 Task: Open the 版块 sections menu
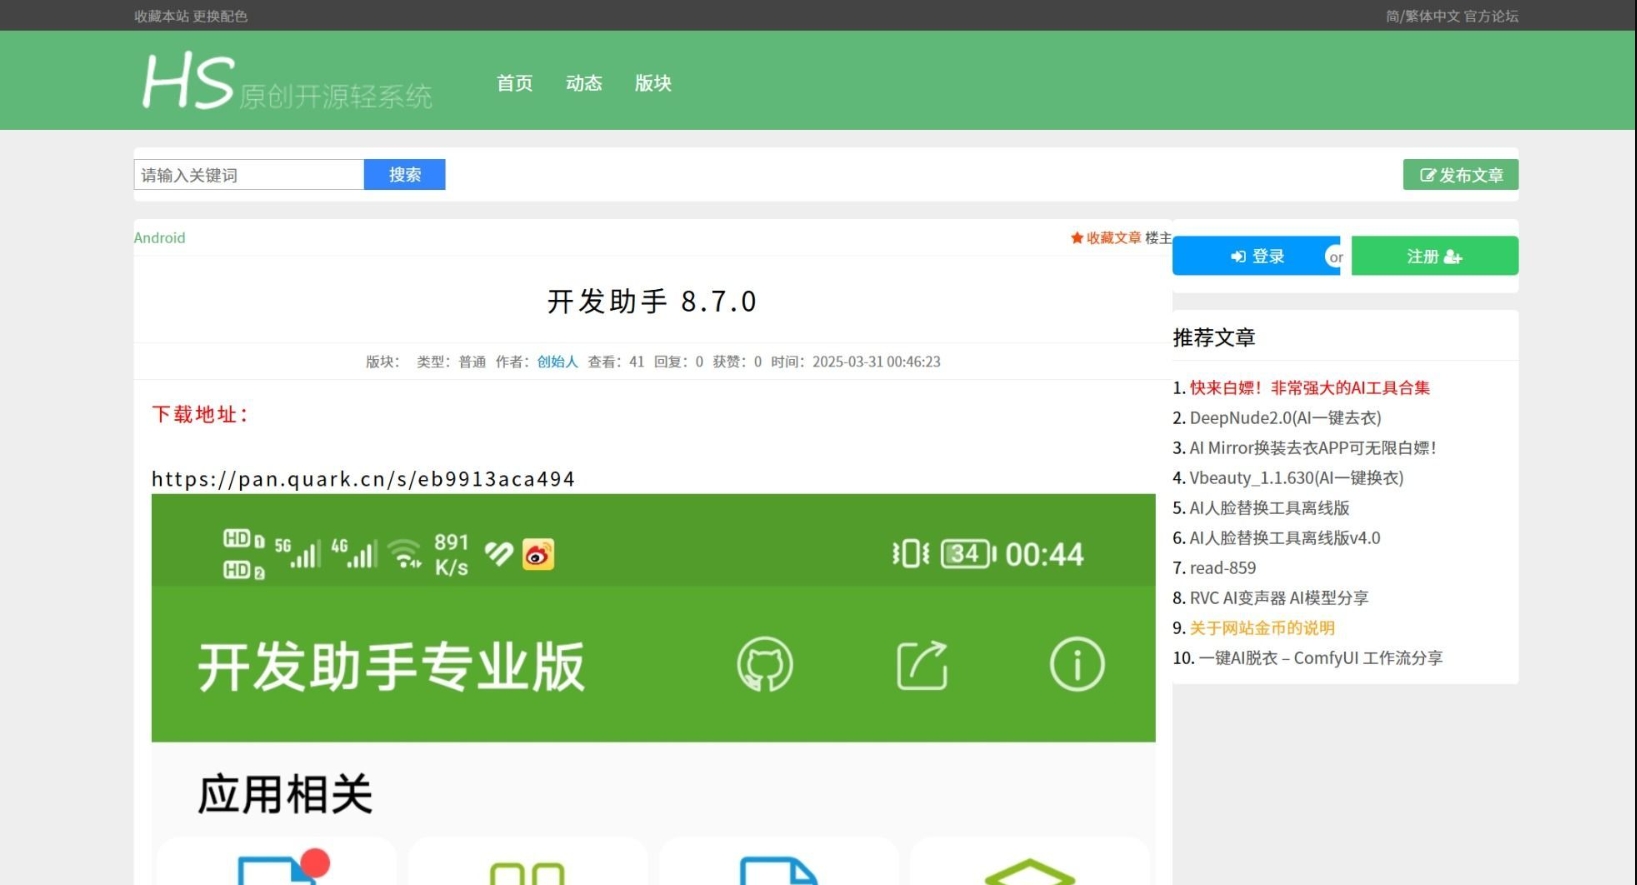(x=653, y=83)
